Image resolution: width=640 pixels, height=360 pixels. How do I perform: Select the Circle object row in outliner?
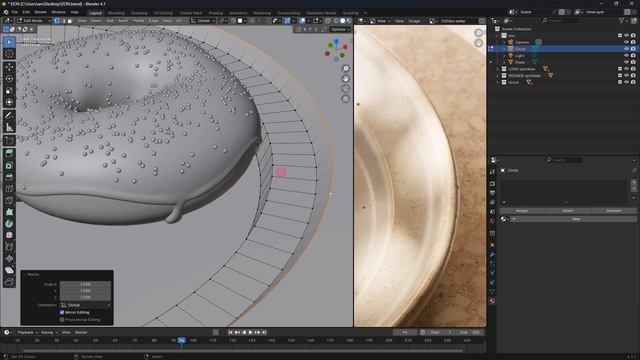(563, 49)
